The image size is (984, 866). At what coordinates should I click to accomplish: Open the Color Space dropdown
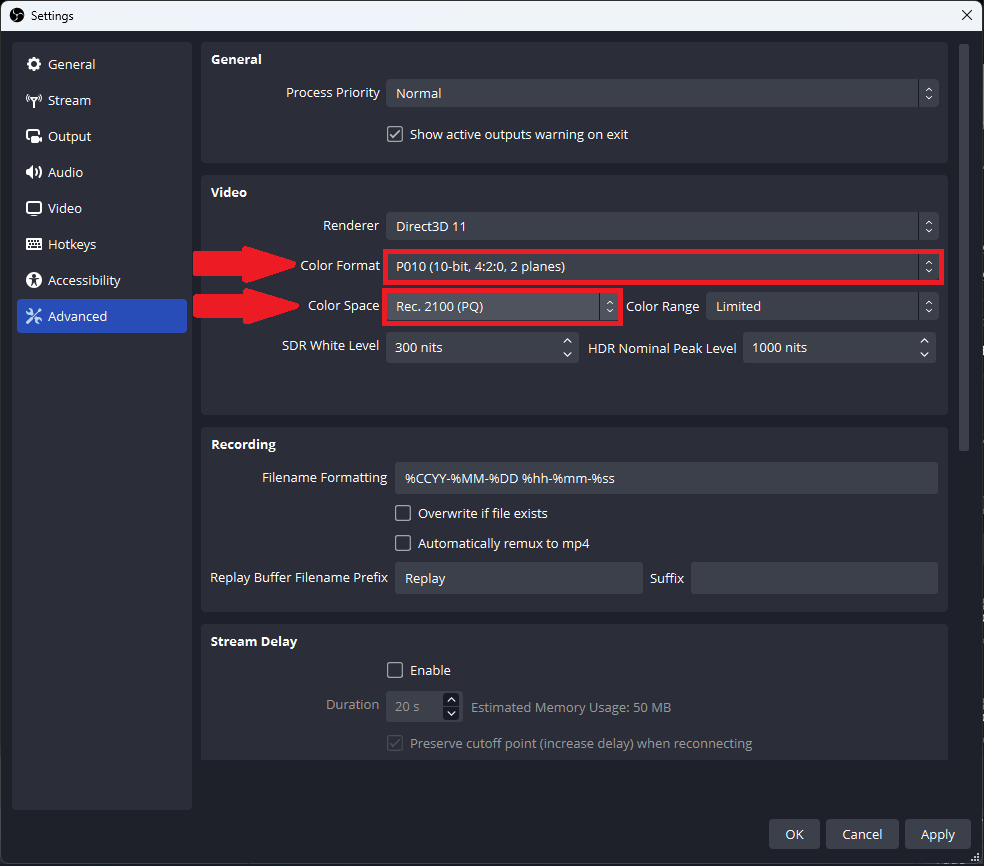[x=503, y=307]
